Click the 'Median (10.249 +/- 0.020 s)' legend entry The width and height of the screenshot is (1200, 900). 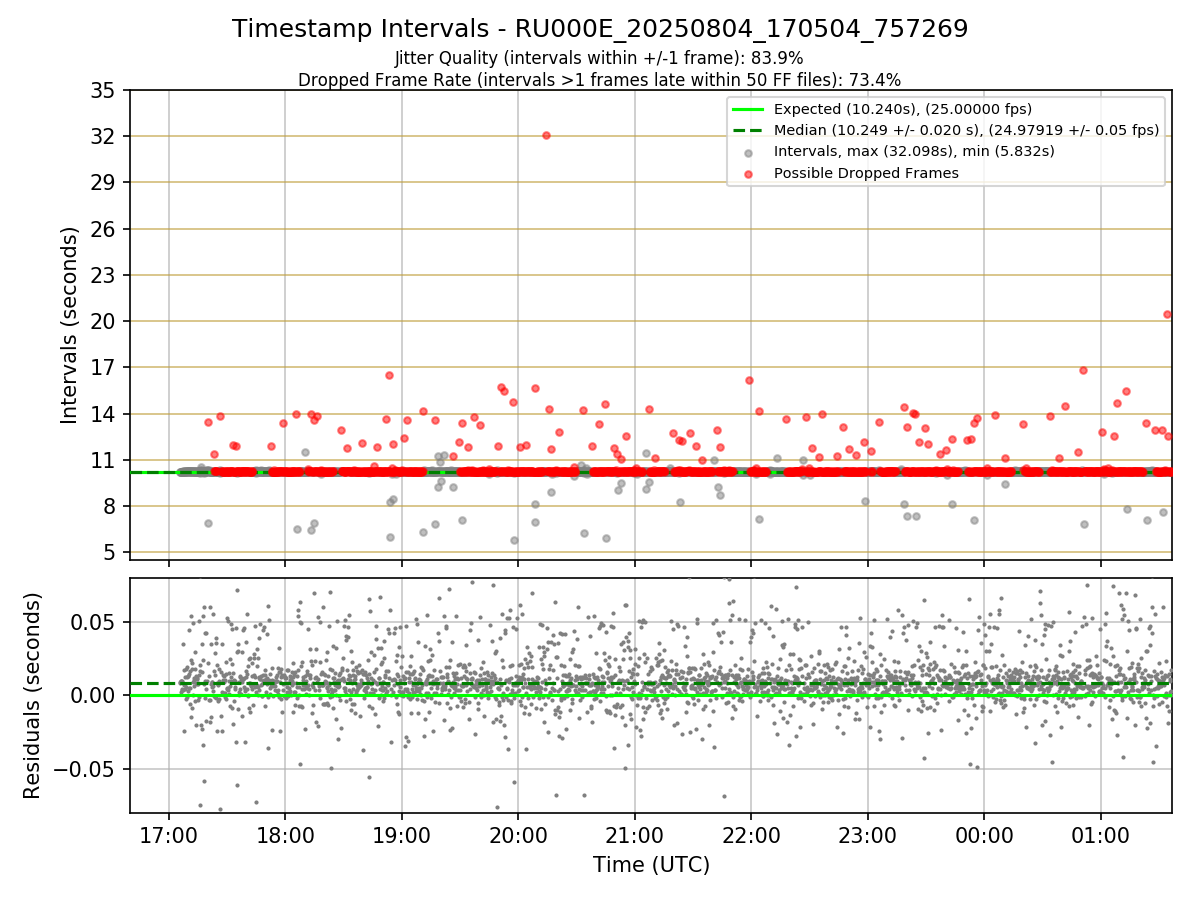967,130
